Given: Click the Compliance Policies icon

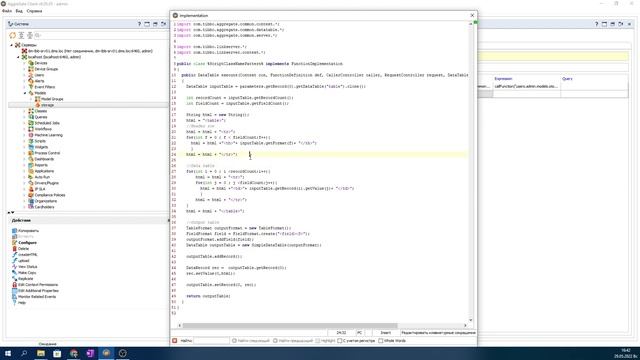Looking at the screenshot, I should tap(31, 195).
